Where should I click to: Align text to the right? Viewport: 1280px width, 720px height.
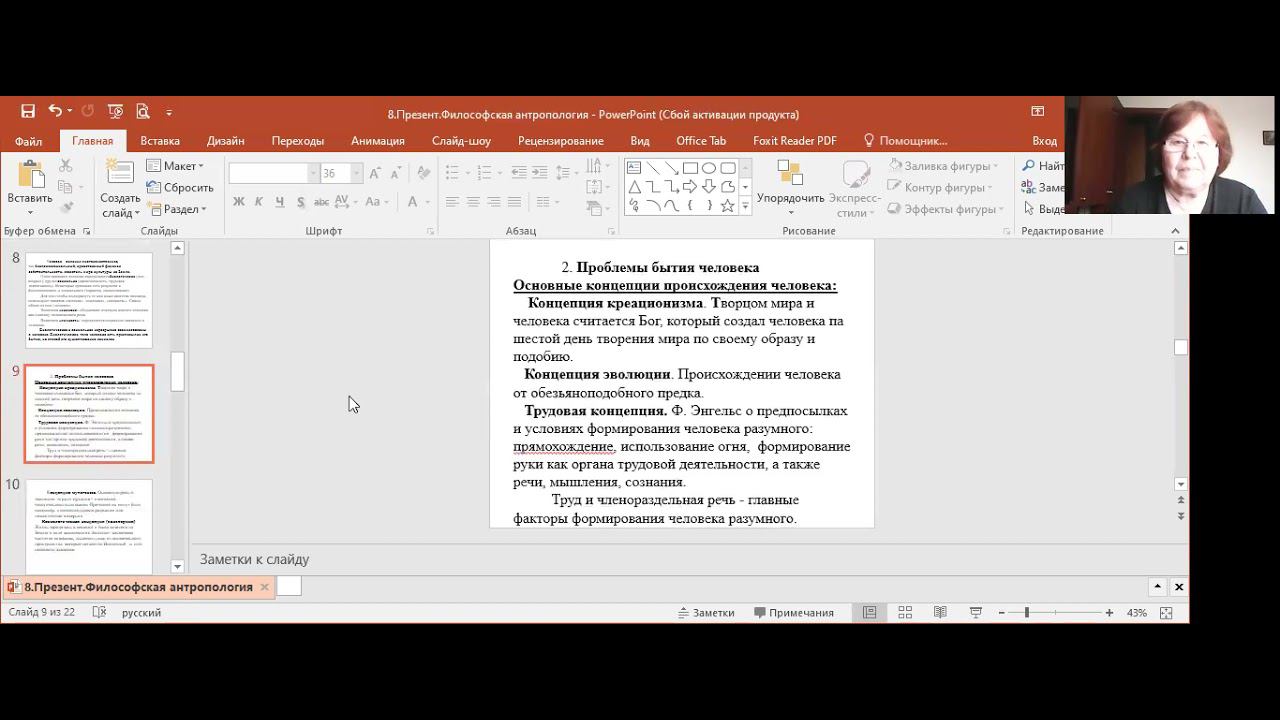click(494, 201)
